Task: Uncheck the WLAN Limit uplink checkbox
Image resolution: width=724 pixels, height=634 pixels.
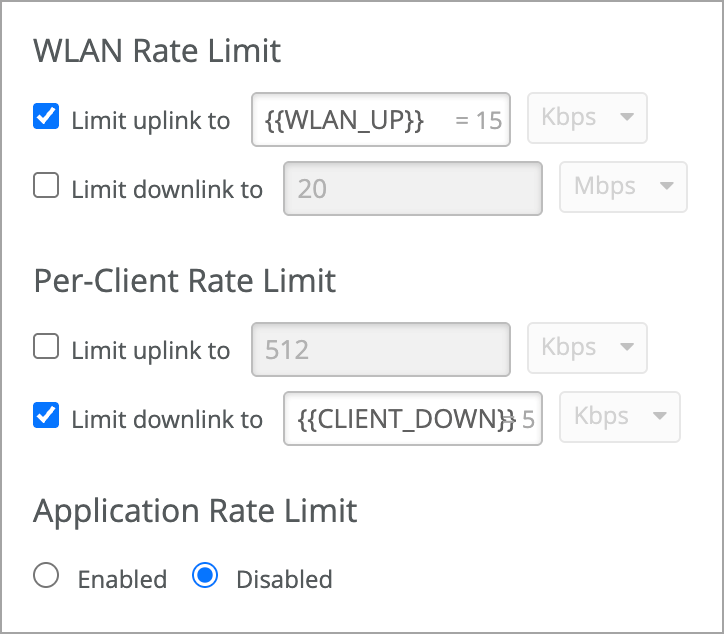Action: pos(46,117)
